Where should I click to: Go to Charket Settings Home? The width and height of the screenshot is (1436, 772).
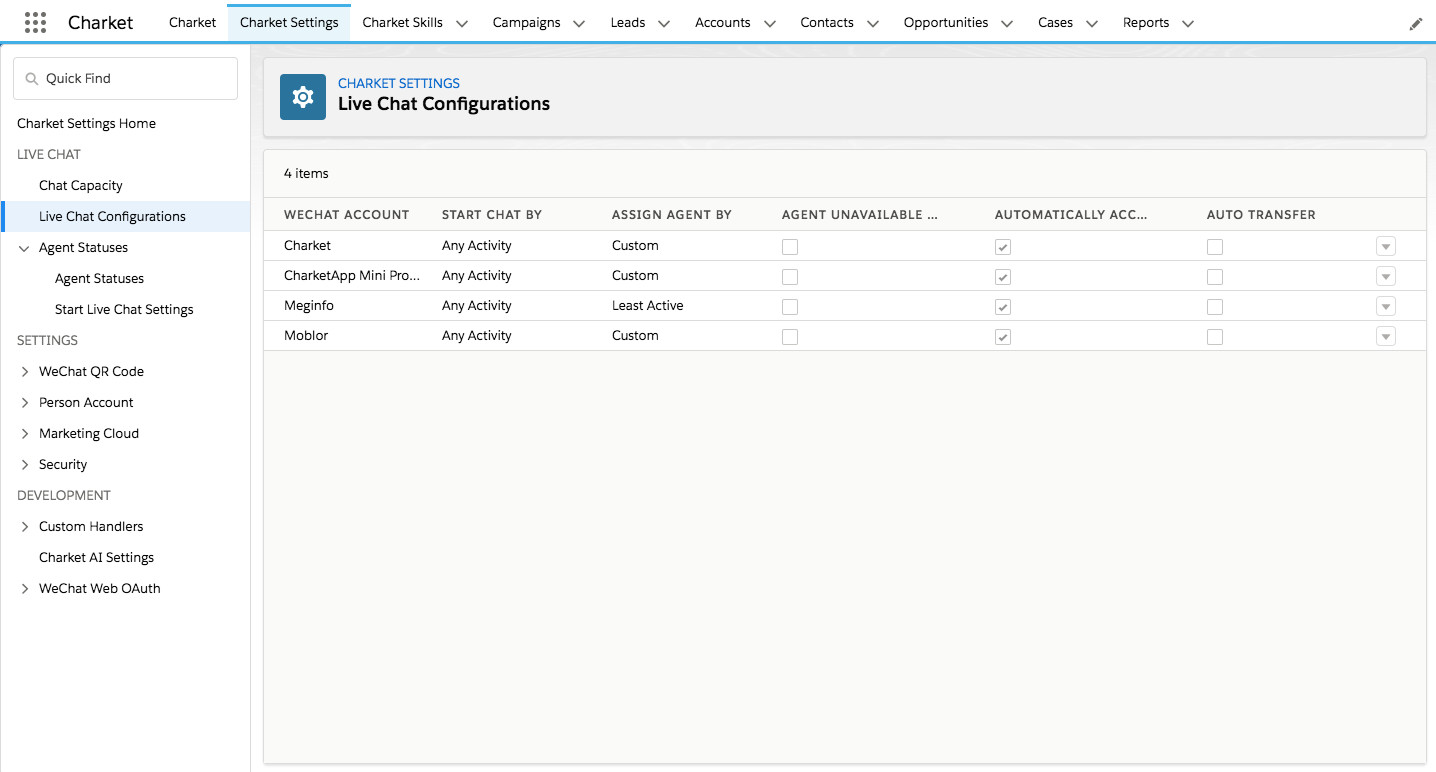point(86,123)
